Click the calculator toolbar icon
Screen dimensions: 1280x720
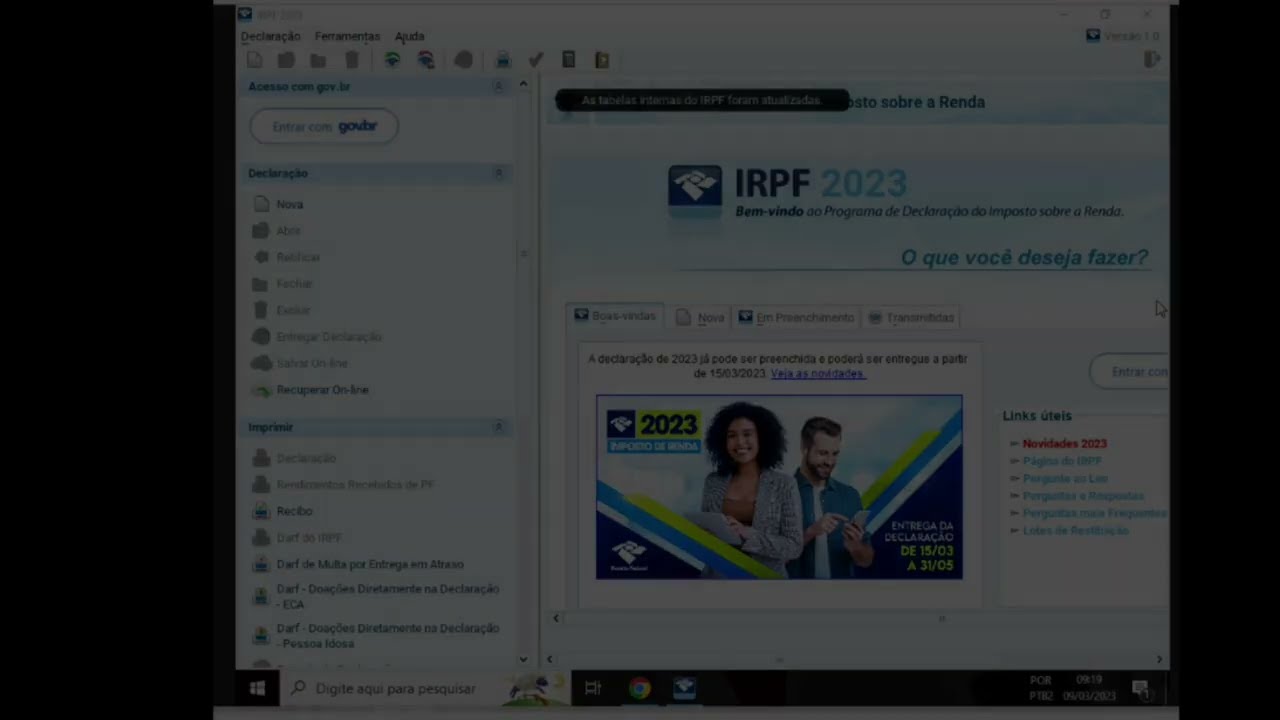click(568, 60)
